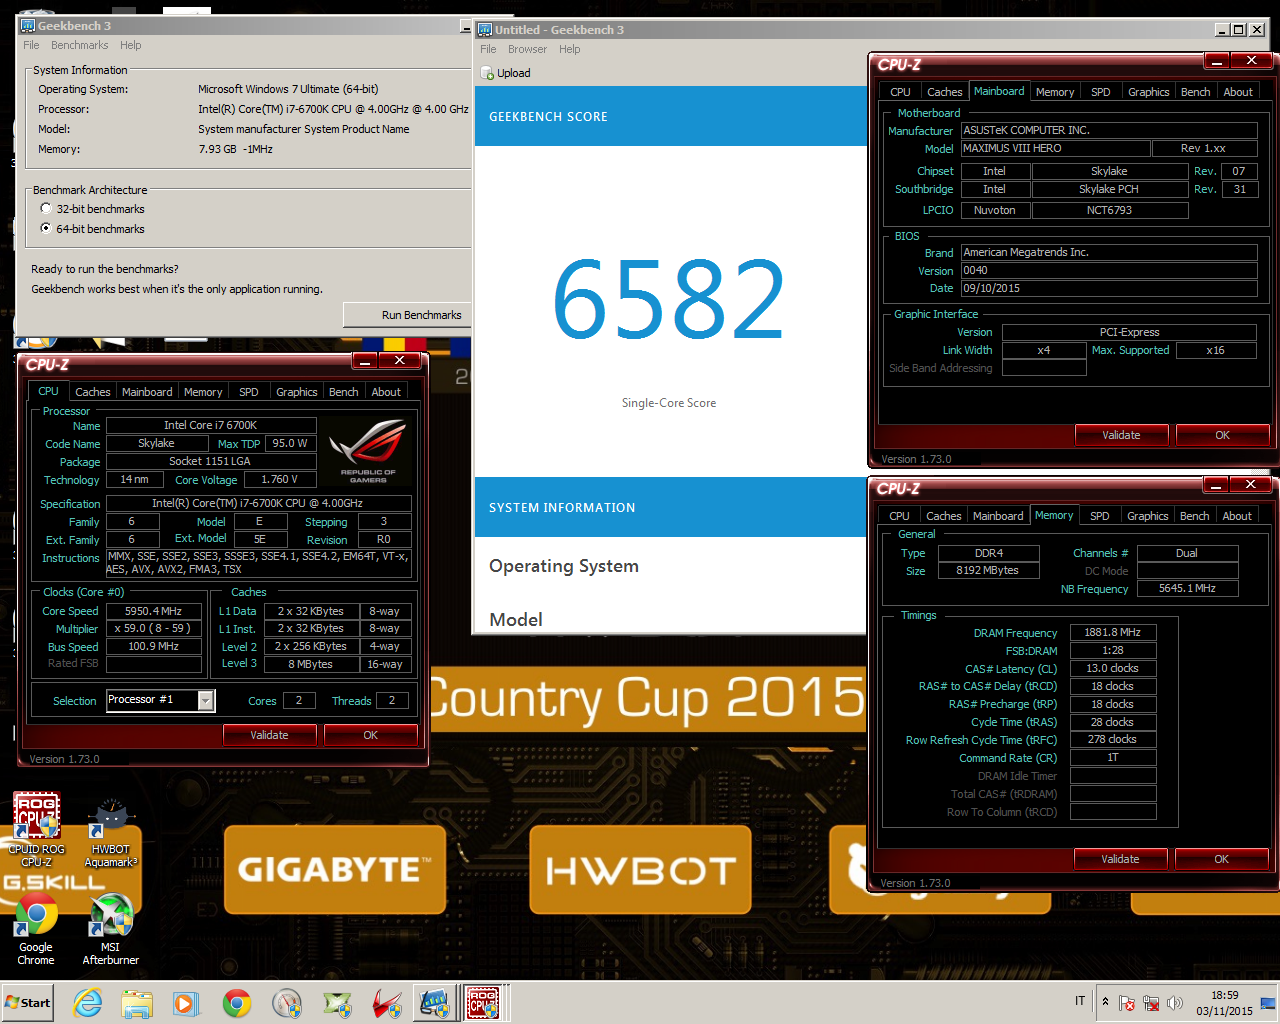Screen dimensions: 1280x1024
Task: Click the Upload icon in the Geekbench result window
Action: (488, 73)
